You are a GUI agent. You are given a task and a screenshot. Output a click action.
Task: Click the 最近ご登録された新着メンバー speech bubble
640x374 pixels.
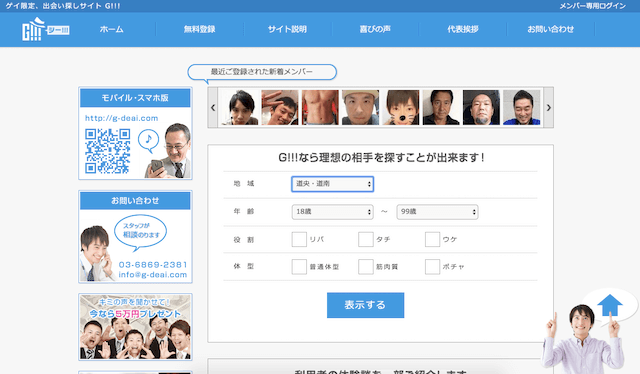262,72
